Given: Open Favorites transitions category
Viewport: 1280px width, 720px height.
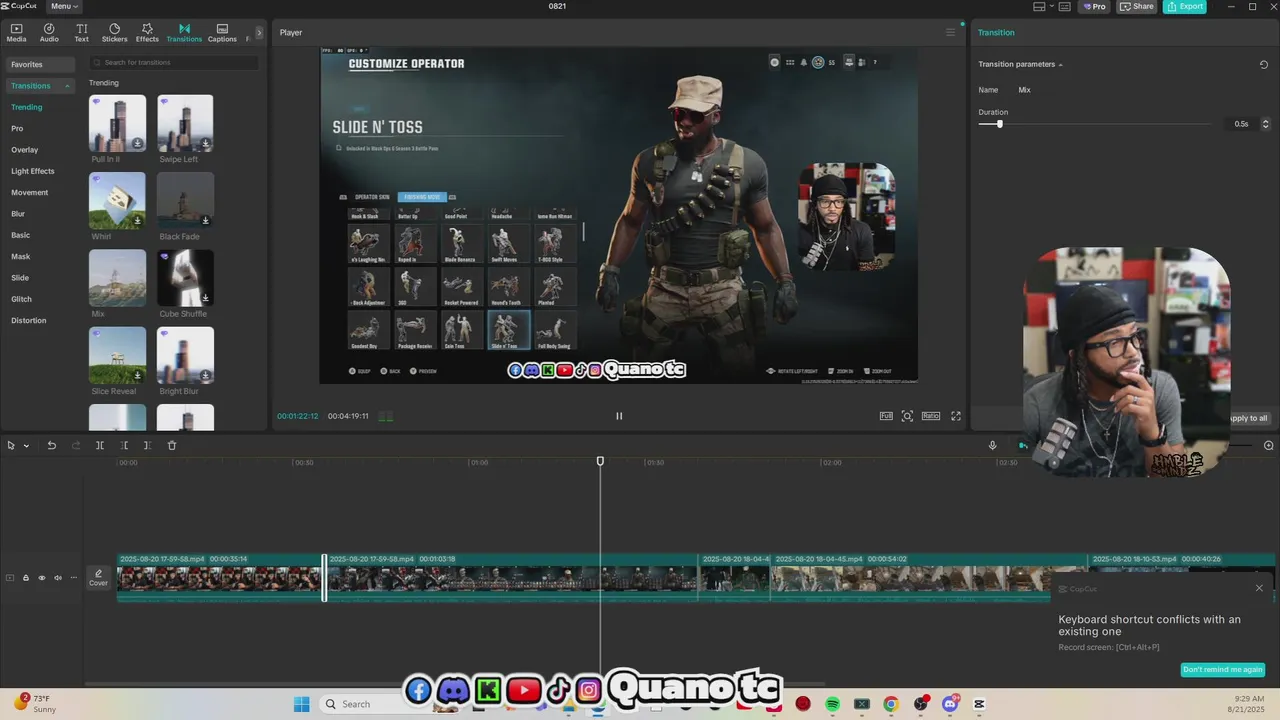Looking at the screenshot, I should point(38,64).
